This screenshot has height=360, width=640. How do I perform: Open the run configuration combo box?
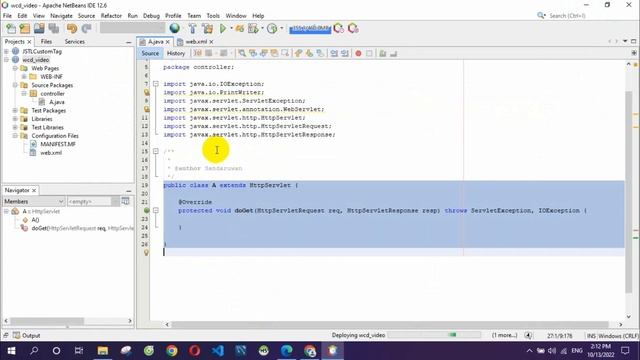133,28
